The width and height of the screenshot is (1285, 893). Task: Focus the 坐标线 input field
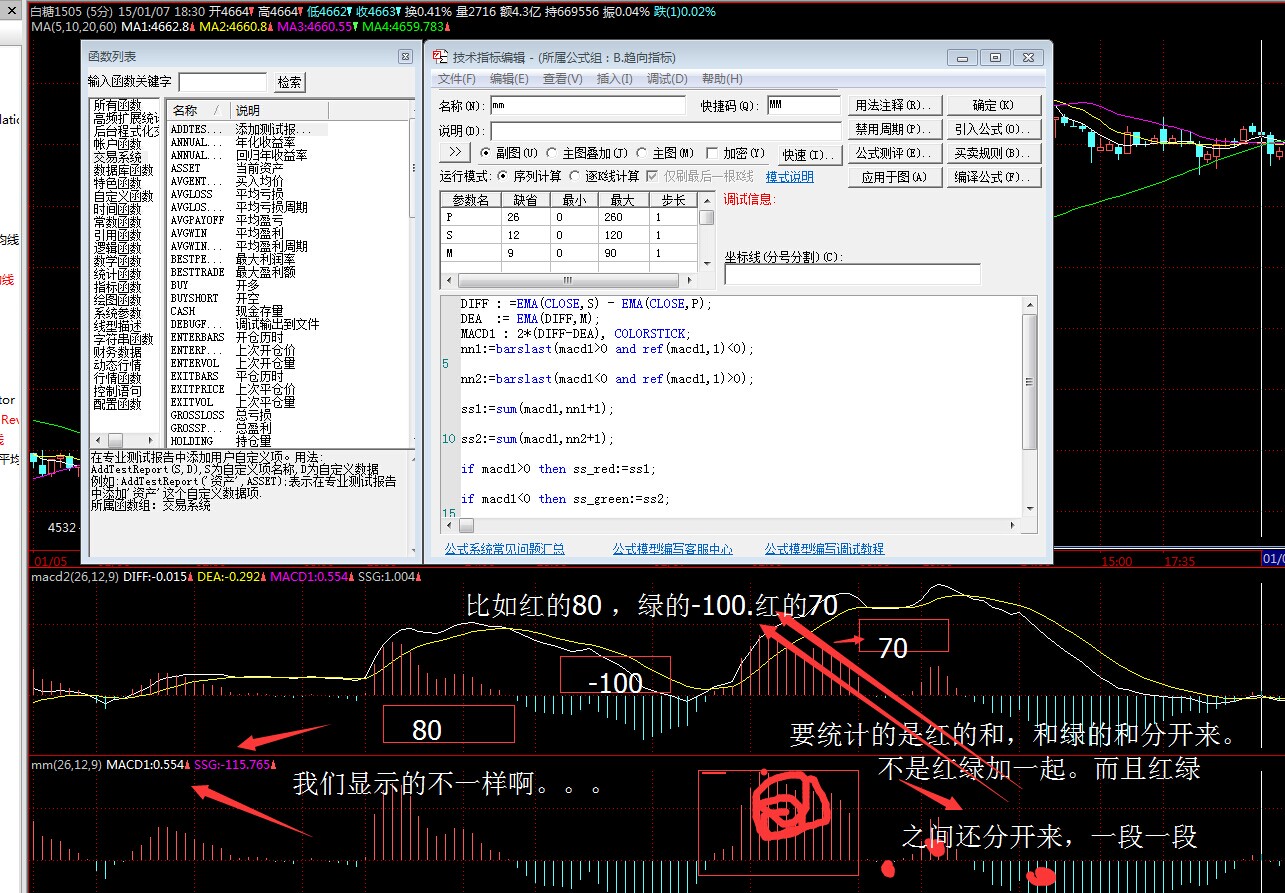coord(852,274)
